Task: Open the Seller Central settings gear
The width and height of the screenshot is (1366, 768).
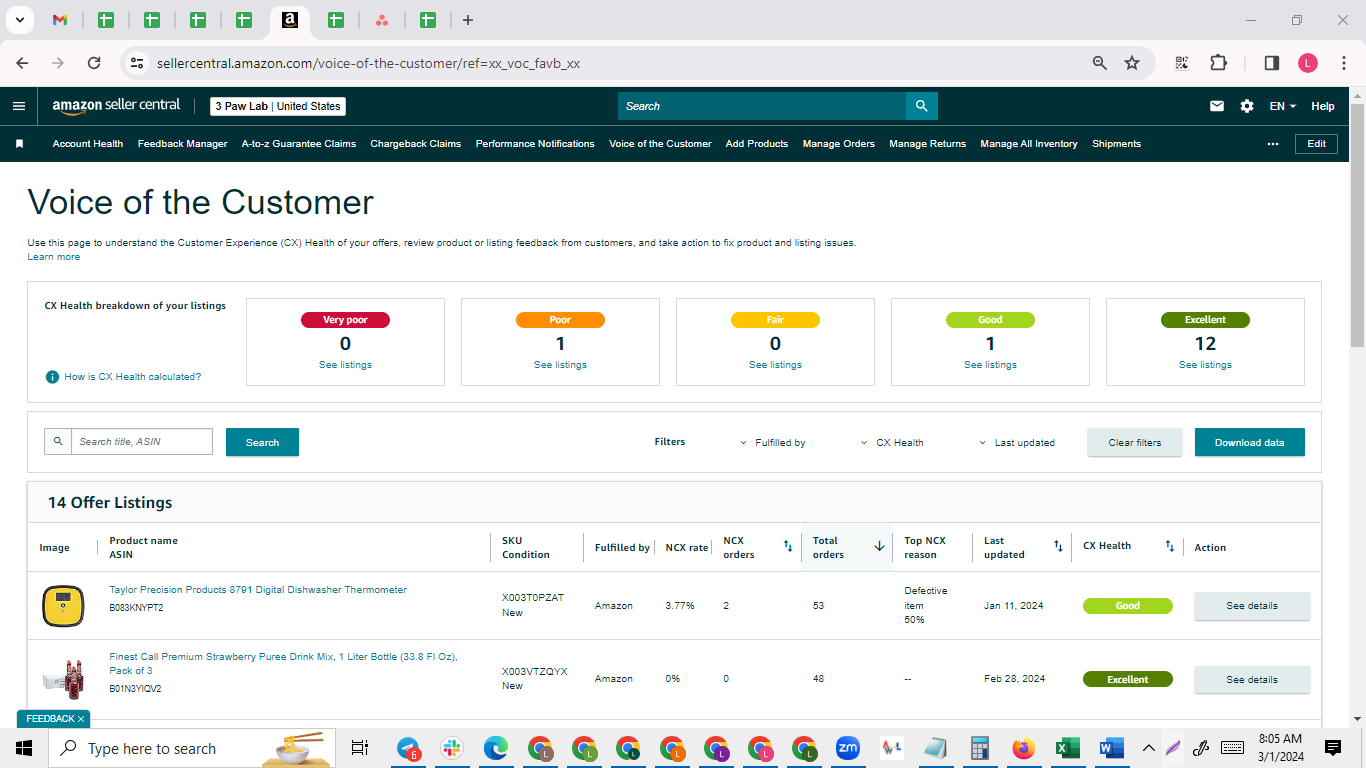Action: pos(1247,106)
